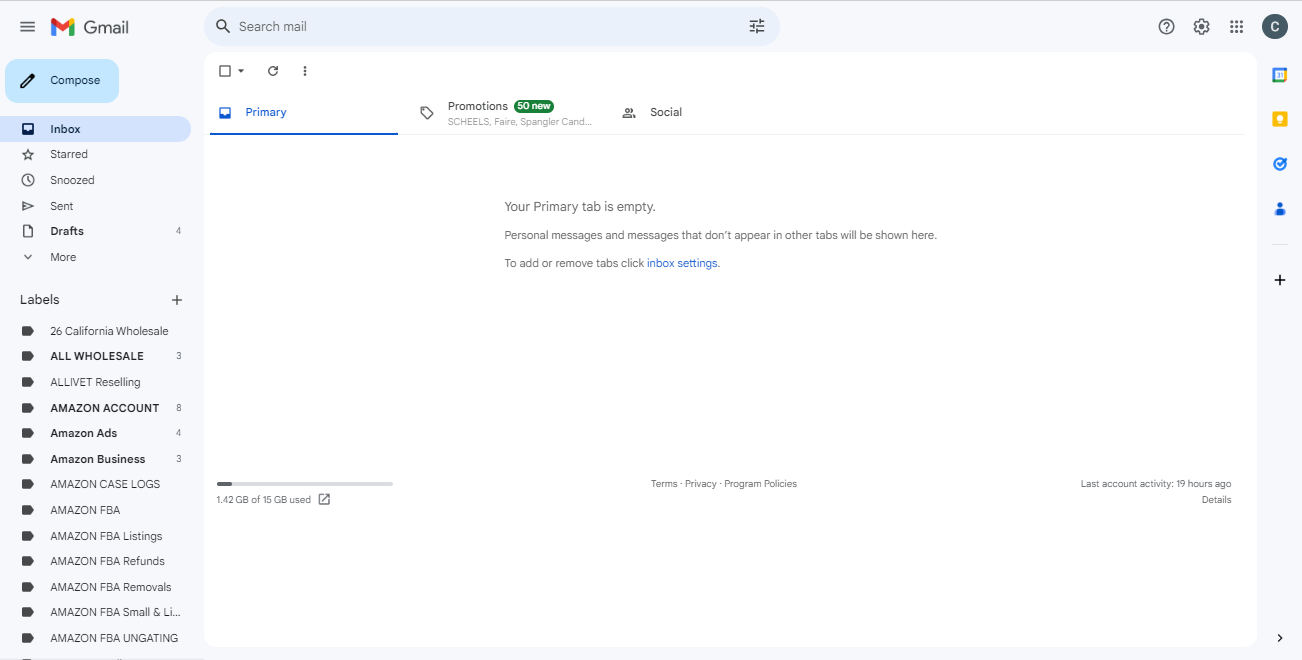Screen dimensions: 1302x660
Task: Open the Inbox folder
Action: point(95,129)
